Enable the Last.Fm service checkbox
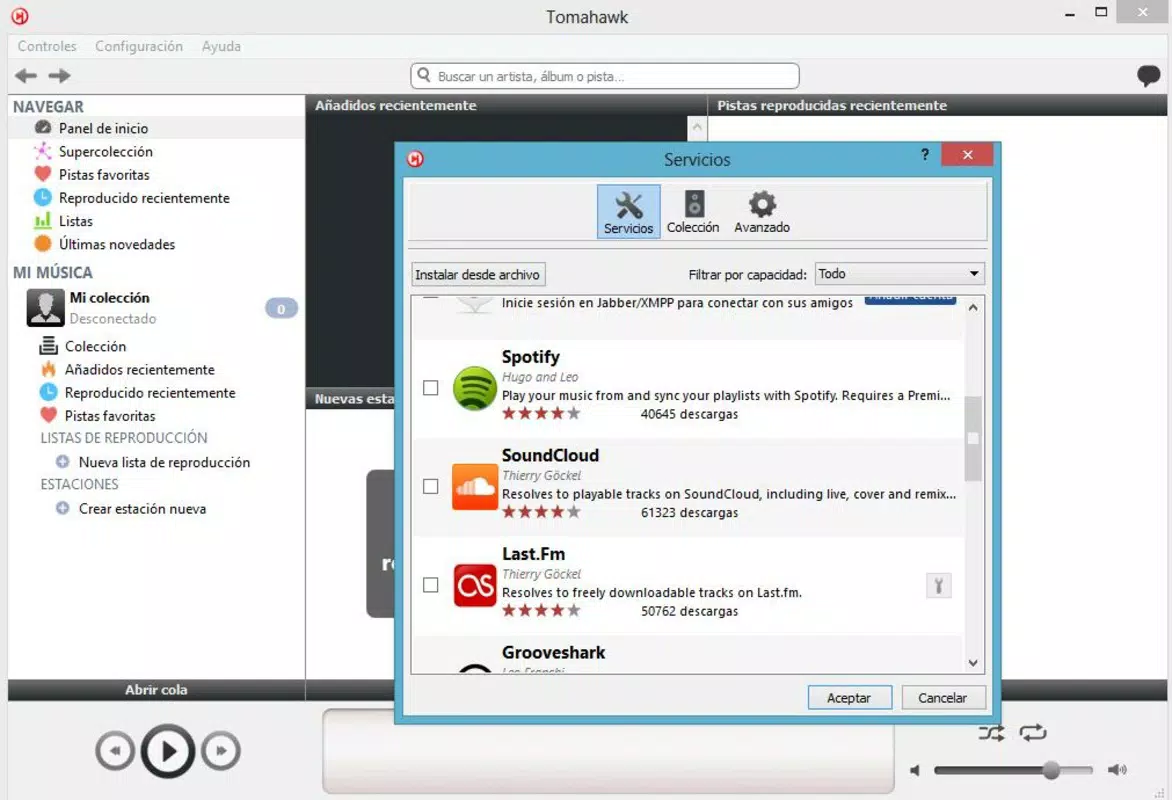1172x800 pixels. tap(431, 585)
